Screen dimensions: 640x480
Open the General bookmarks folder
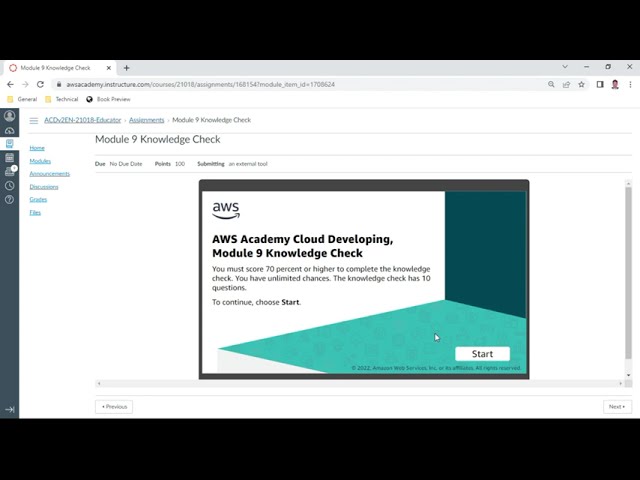(22, 99)
